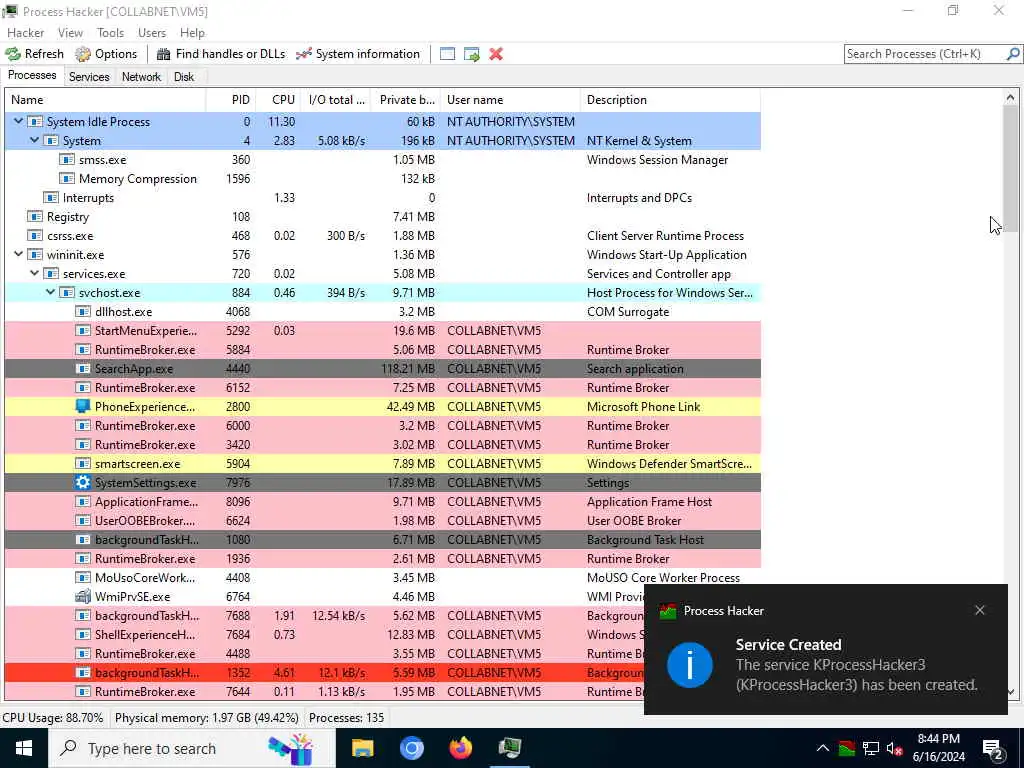Open Firefox from the taskbar
1024x768 pixels.
[x=460, y=748]
